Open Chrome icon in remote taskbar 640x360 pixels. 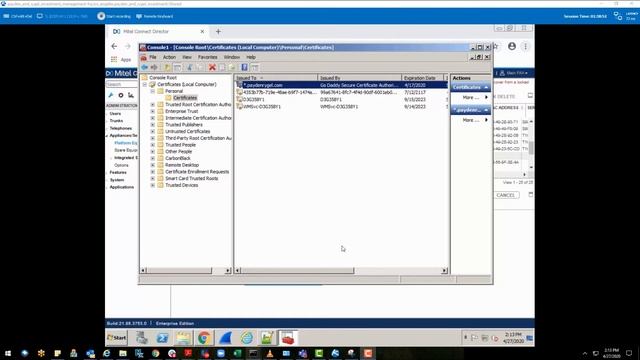click(x=204, y=338)
